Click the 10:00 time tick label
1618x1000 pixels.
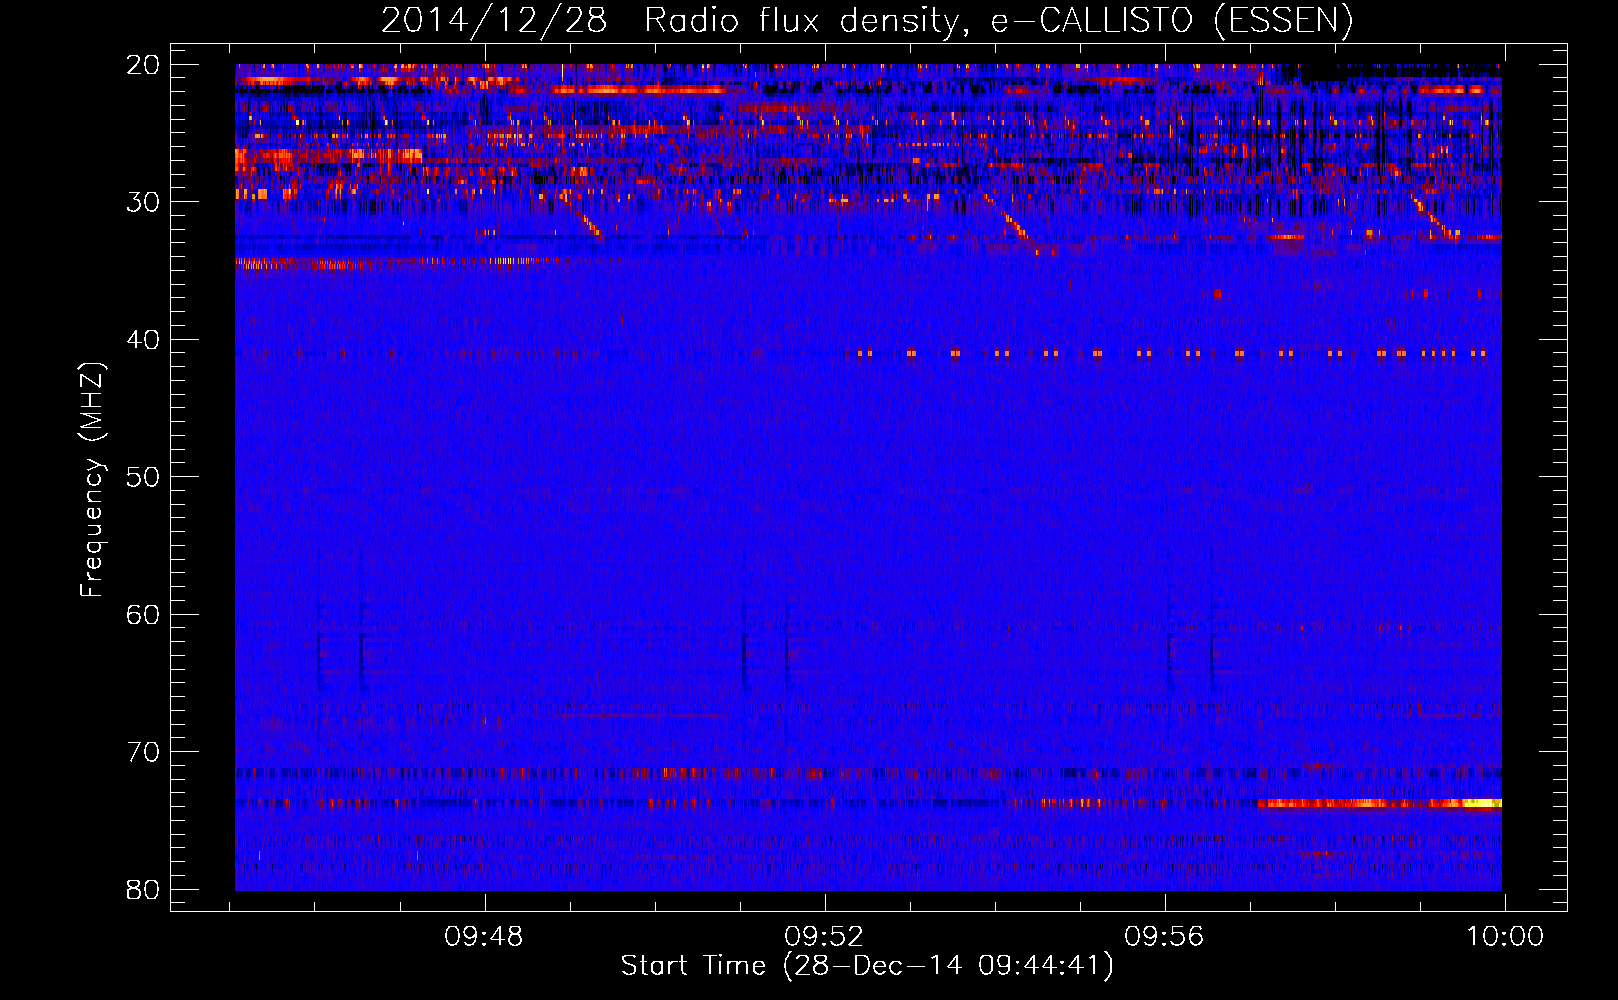pyautogui.click(x=1505, y=937)
